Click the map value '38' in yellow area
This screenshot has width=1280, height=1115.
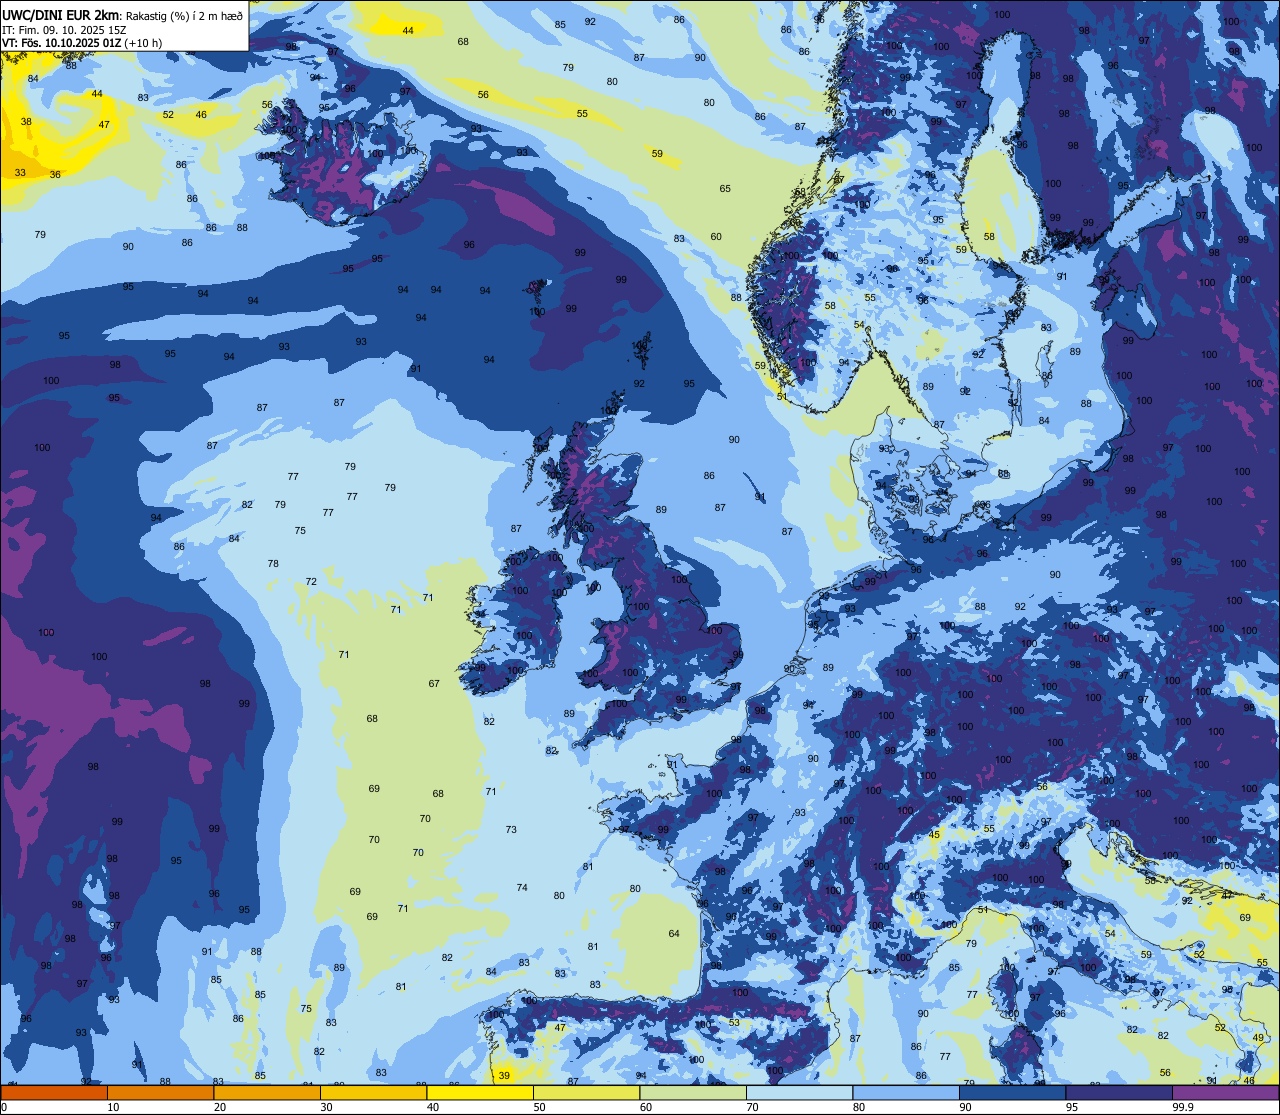26,121
